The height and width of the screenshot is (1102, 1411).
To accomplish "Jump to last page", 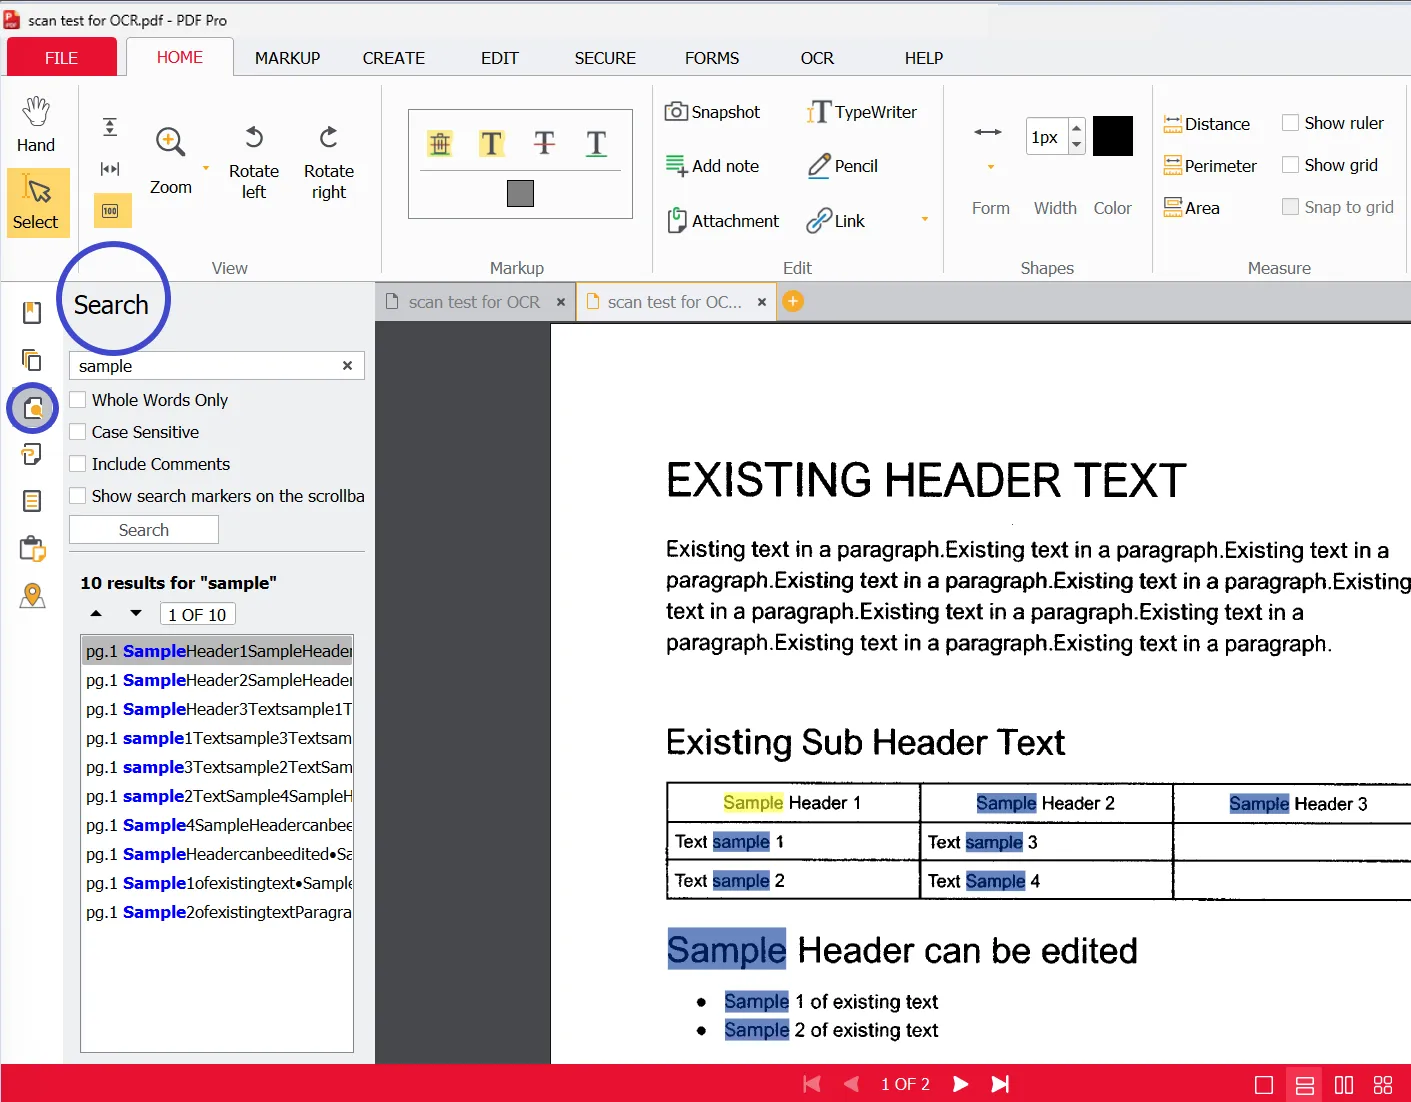I will [x=1000, y=1084].
